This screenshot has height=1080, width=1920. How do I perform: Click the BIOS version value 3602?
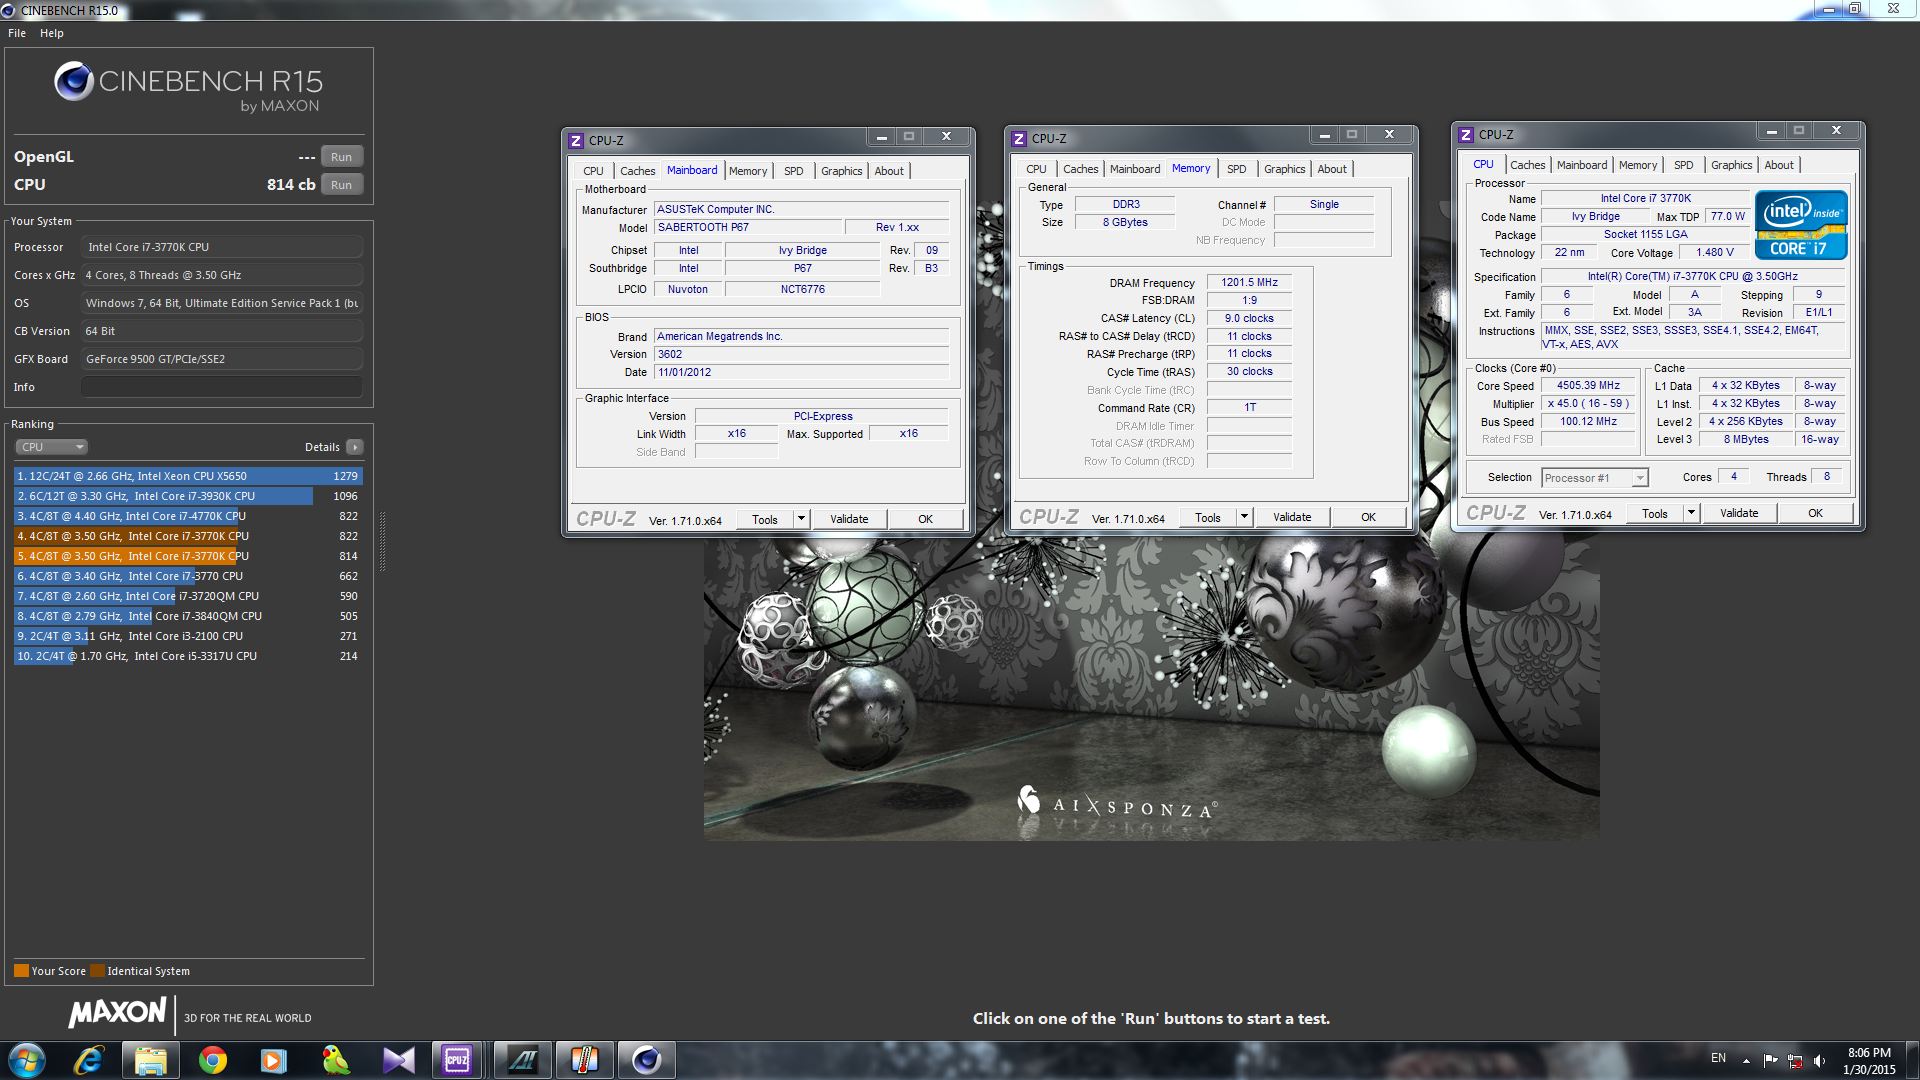tap(801, 355)
